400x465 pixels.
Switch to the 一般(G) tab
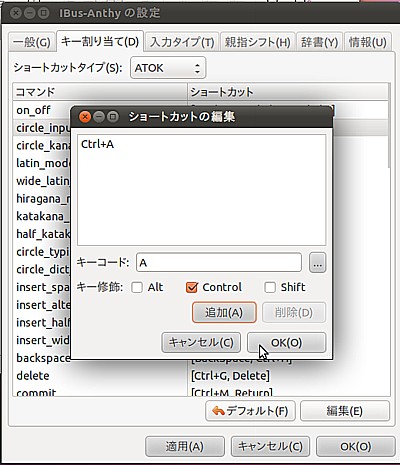[x=32, y=42]
